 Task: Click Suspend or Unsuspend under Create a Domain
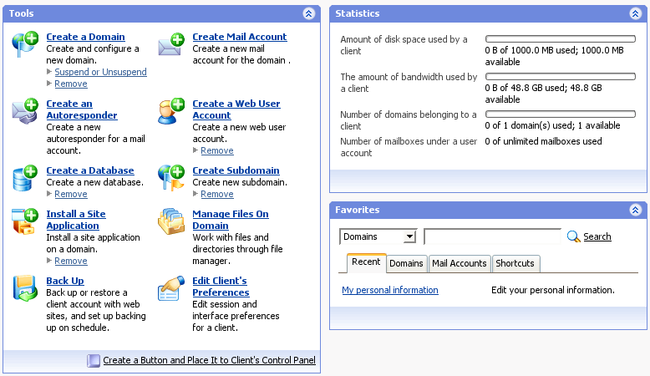click(x=101, y=72)
